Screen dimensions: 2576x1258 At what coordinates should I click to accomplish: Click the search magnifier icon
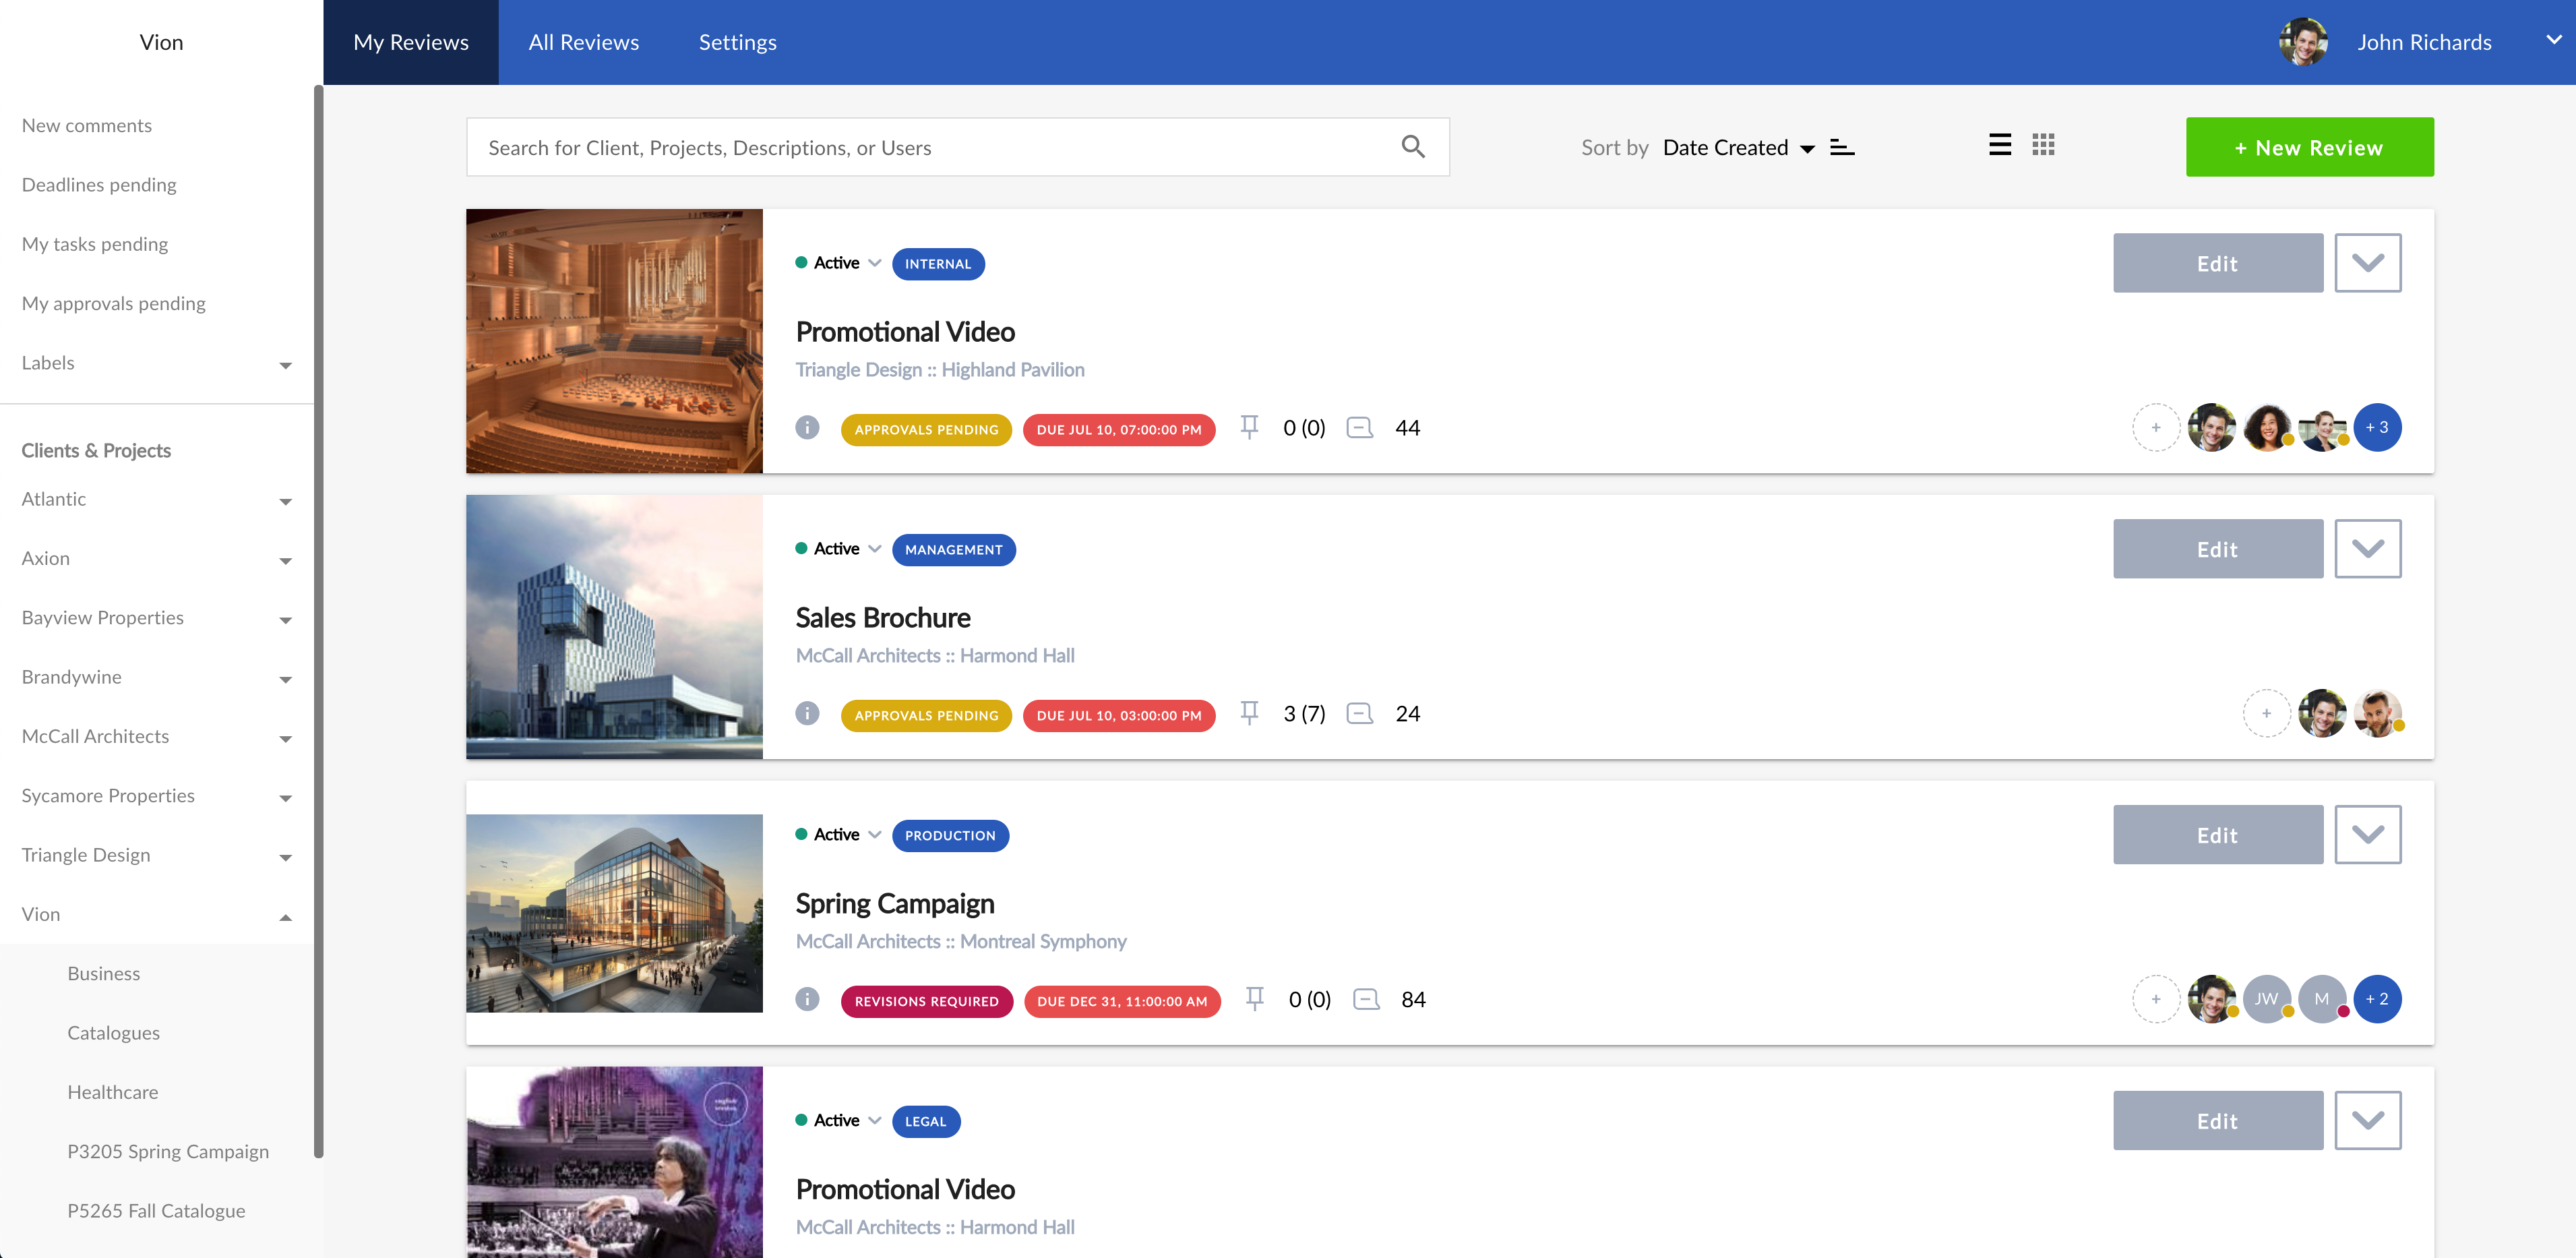(1413, 146)
